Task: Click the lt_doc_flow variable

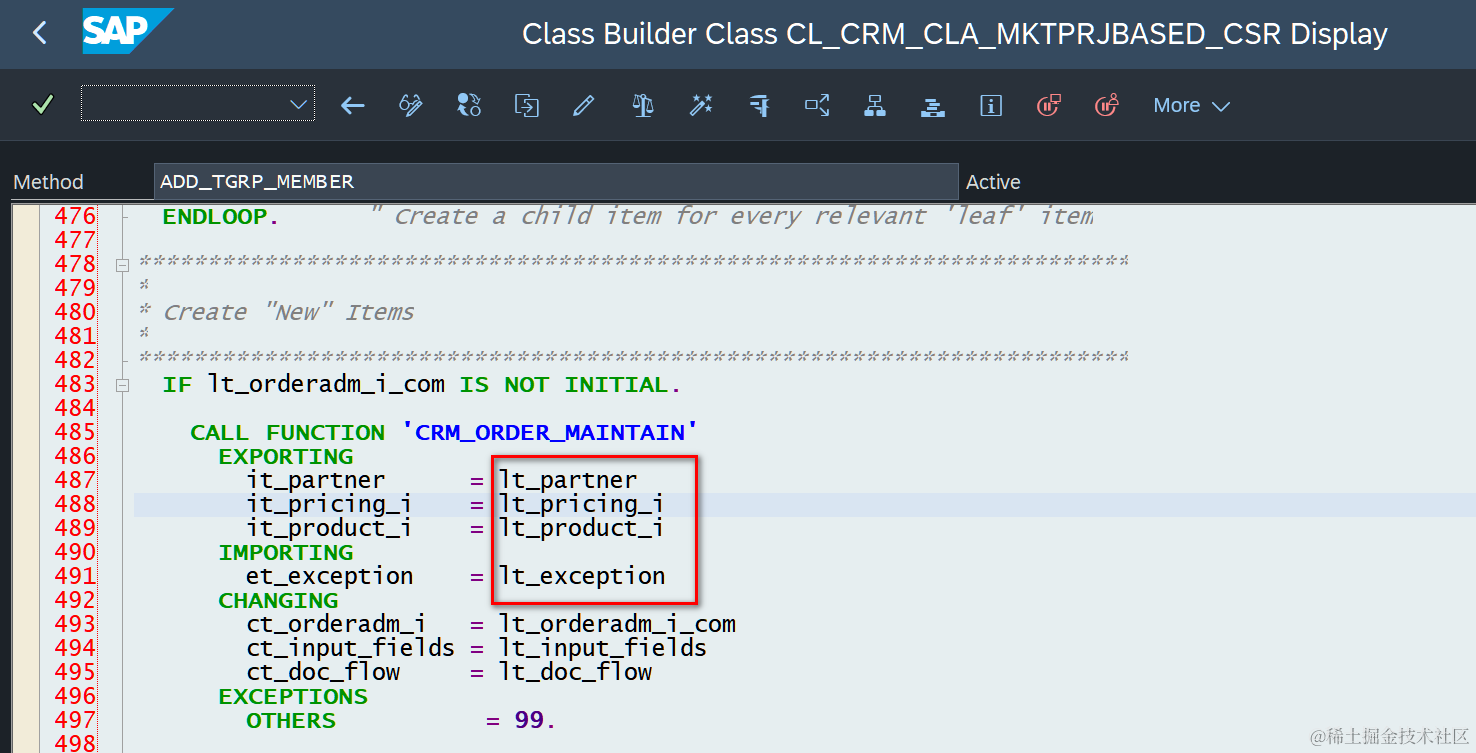Action: tap(576, 673)
